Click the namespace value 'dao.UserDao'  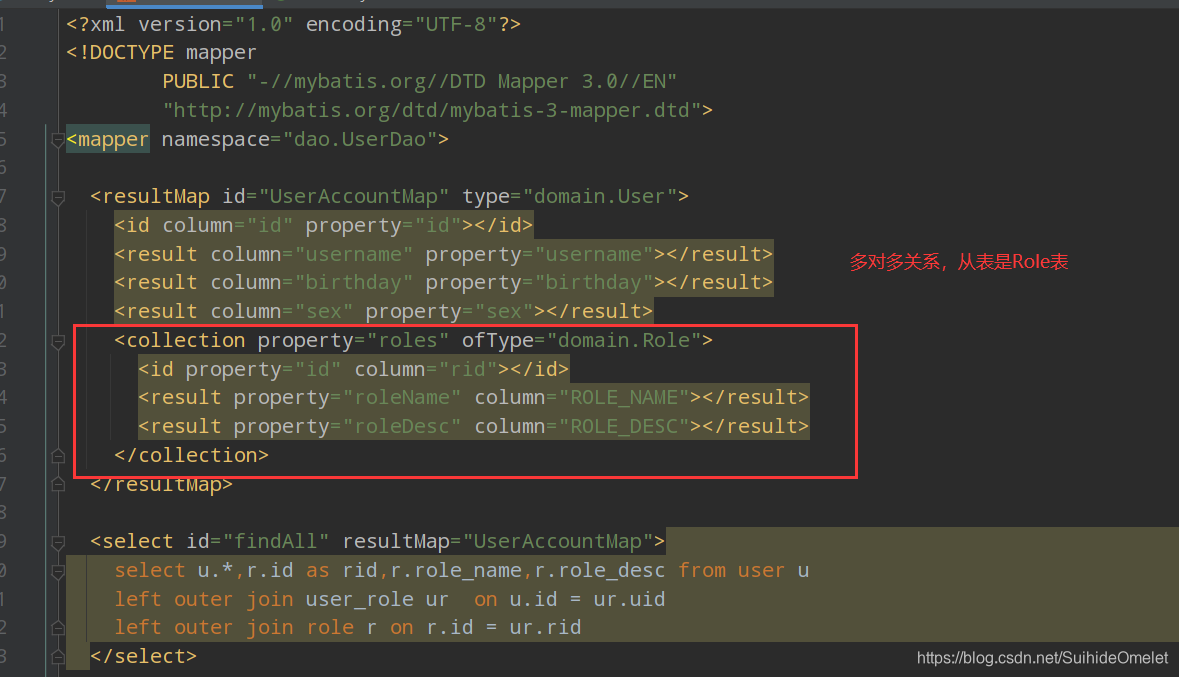(360, 140)
